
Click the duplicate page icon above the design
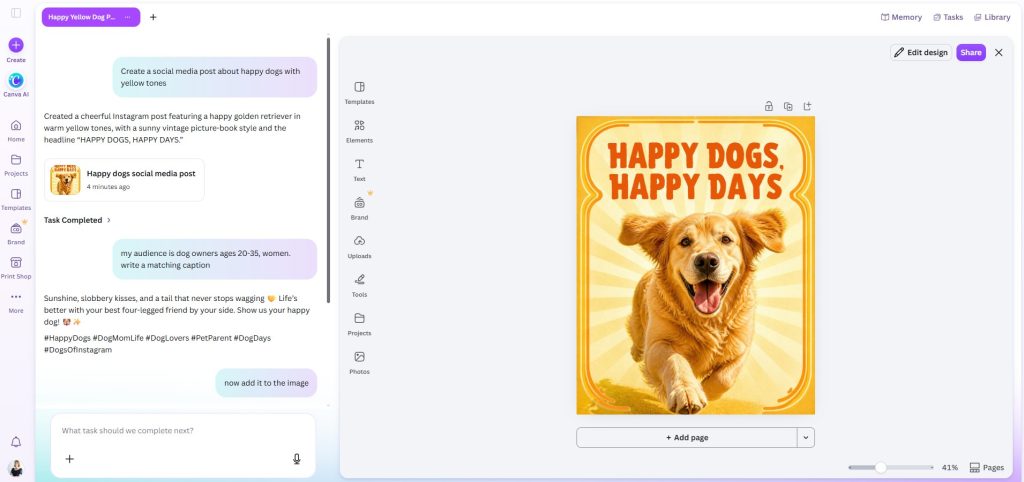(x=788, y=106)
